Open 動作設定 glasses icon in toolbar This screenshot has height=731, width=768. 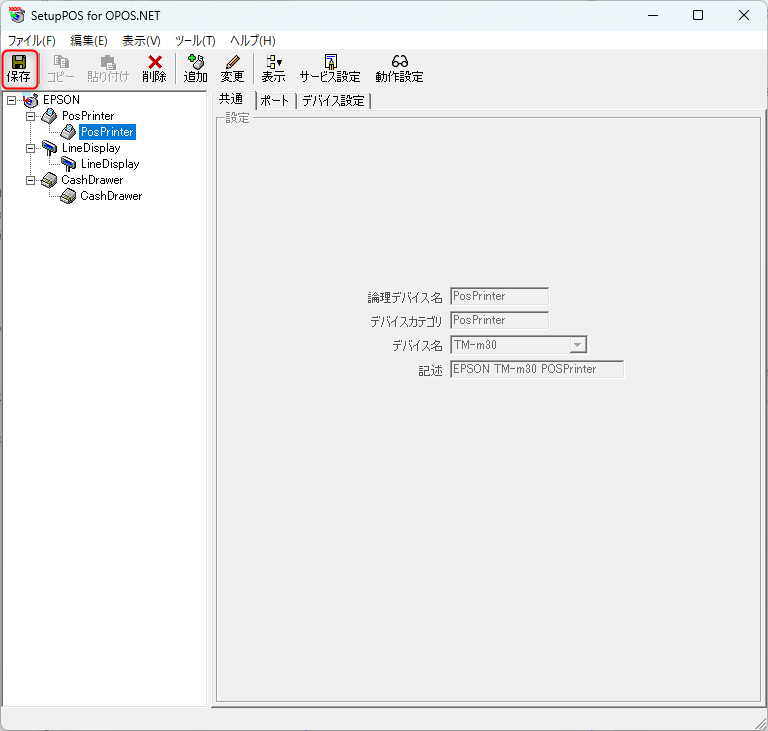[x=399, y=68]
